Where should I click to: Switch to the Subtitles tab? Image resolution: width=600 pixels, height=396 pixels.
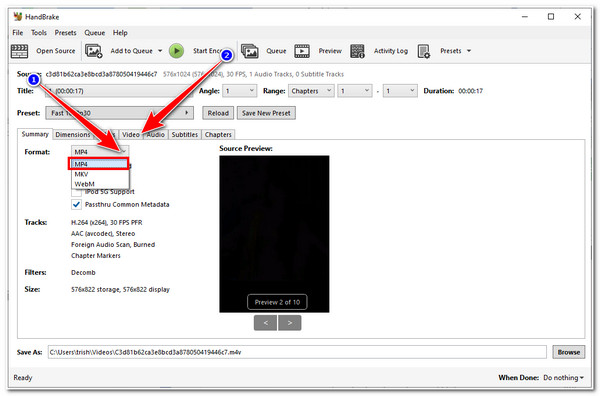pyautogui.click(x=184, y=135)
